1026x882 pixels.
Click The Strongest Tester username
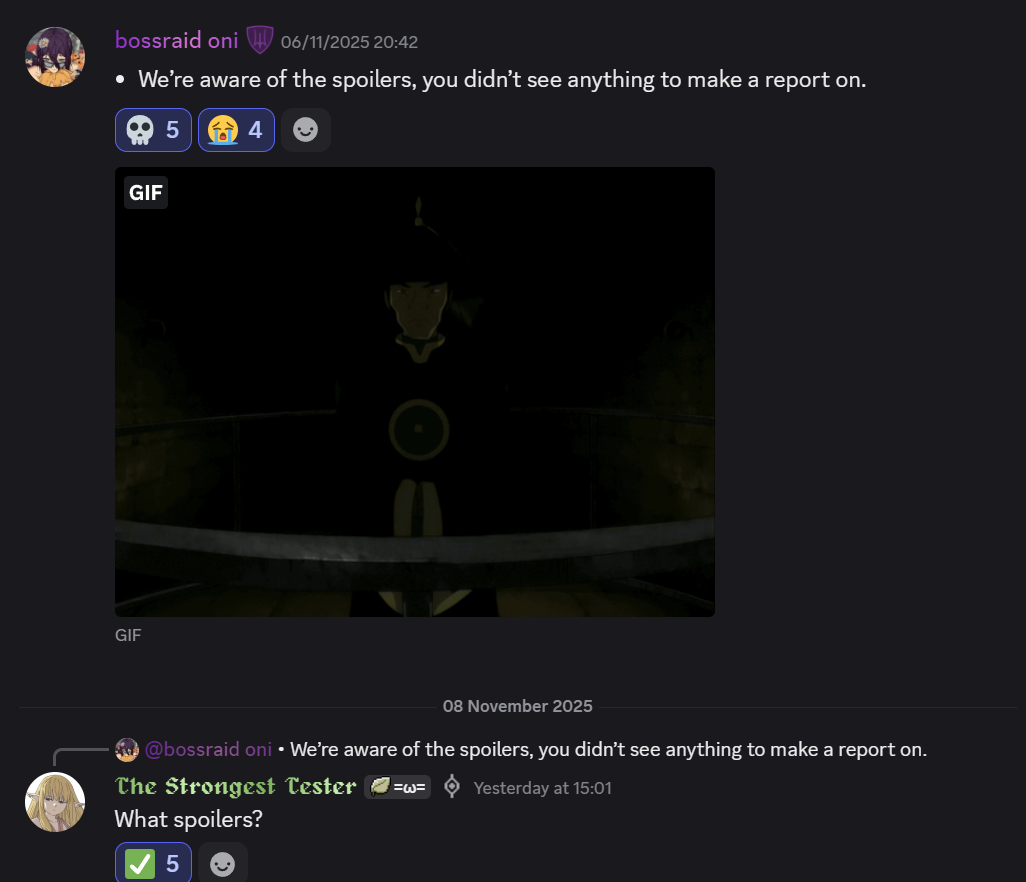(236, 786)
